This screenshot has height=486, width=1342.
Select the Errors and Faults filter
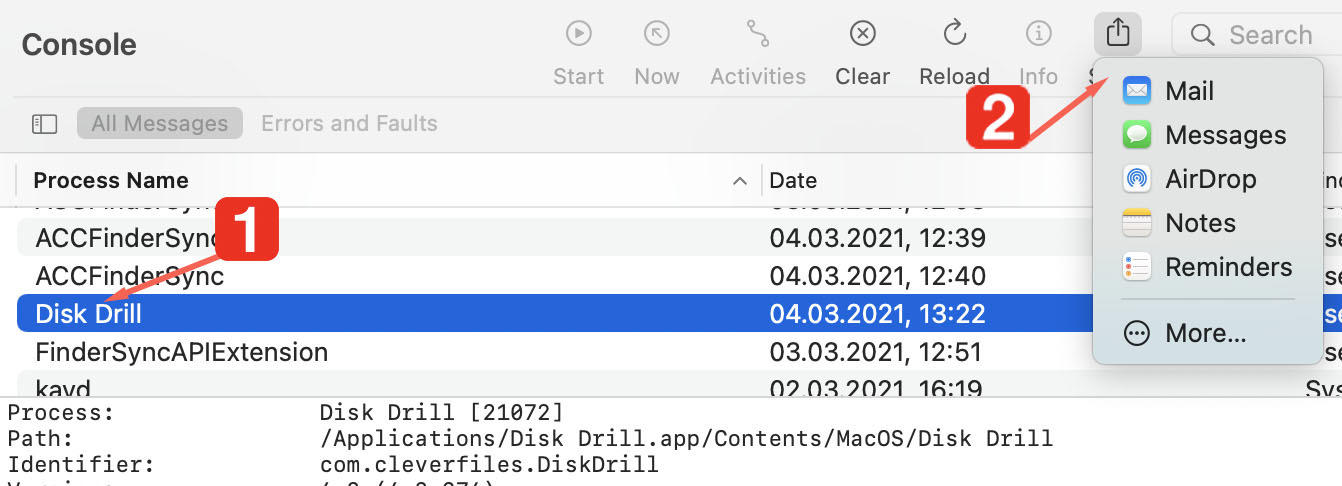349,124
